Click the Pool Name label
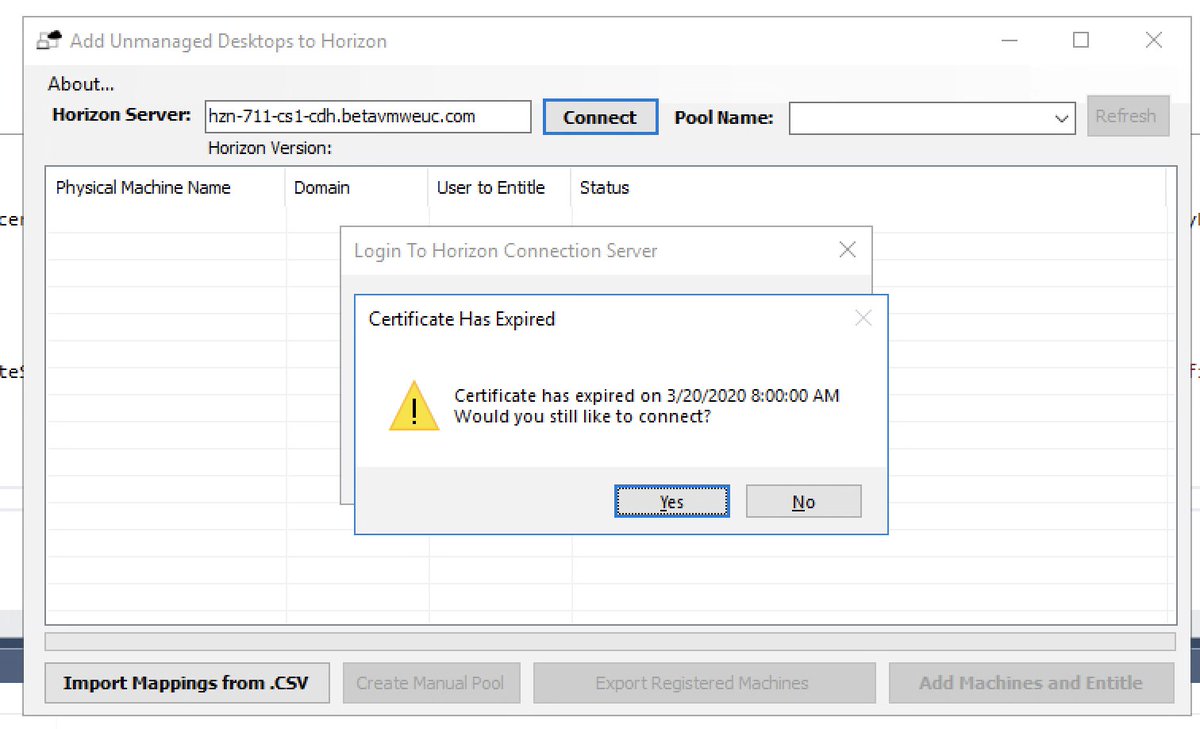Image resolution: width=1200 pixels, height=729 pixels. [x=724, y=118]
